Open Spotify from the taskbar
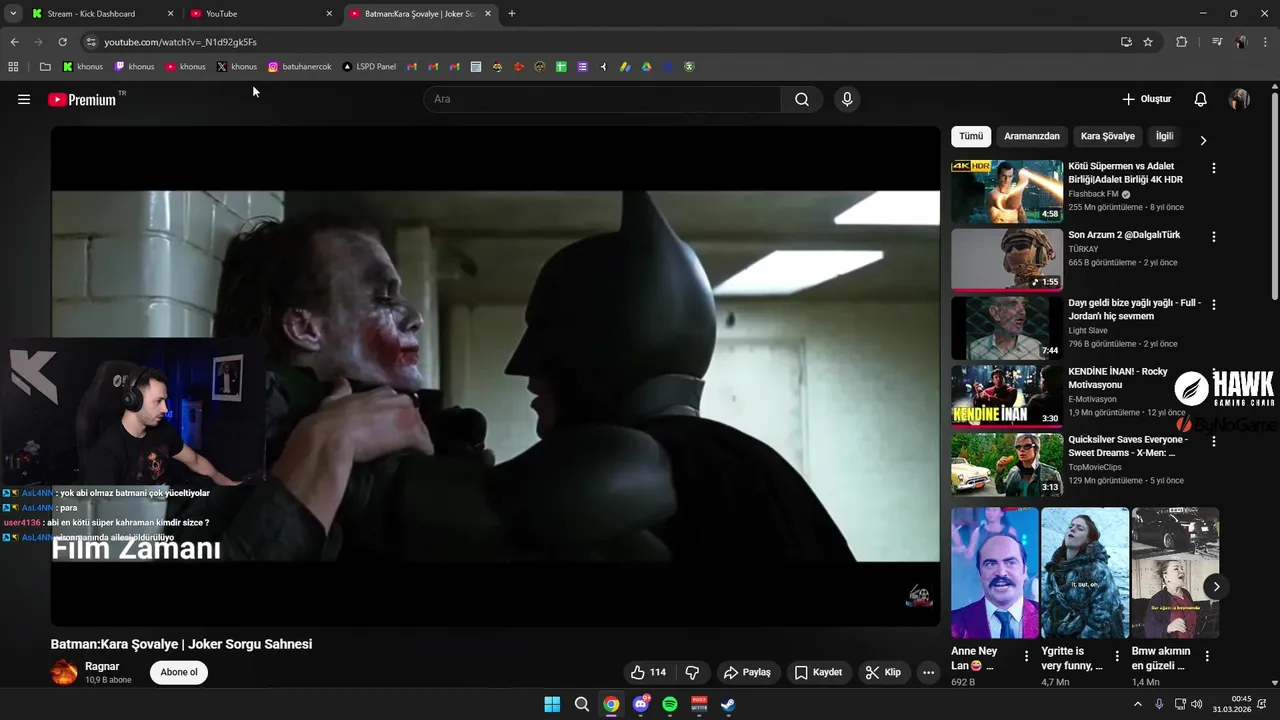1280x720 pixels. (x=670, y=704)
